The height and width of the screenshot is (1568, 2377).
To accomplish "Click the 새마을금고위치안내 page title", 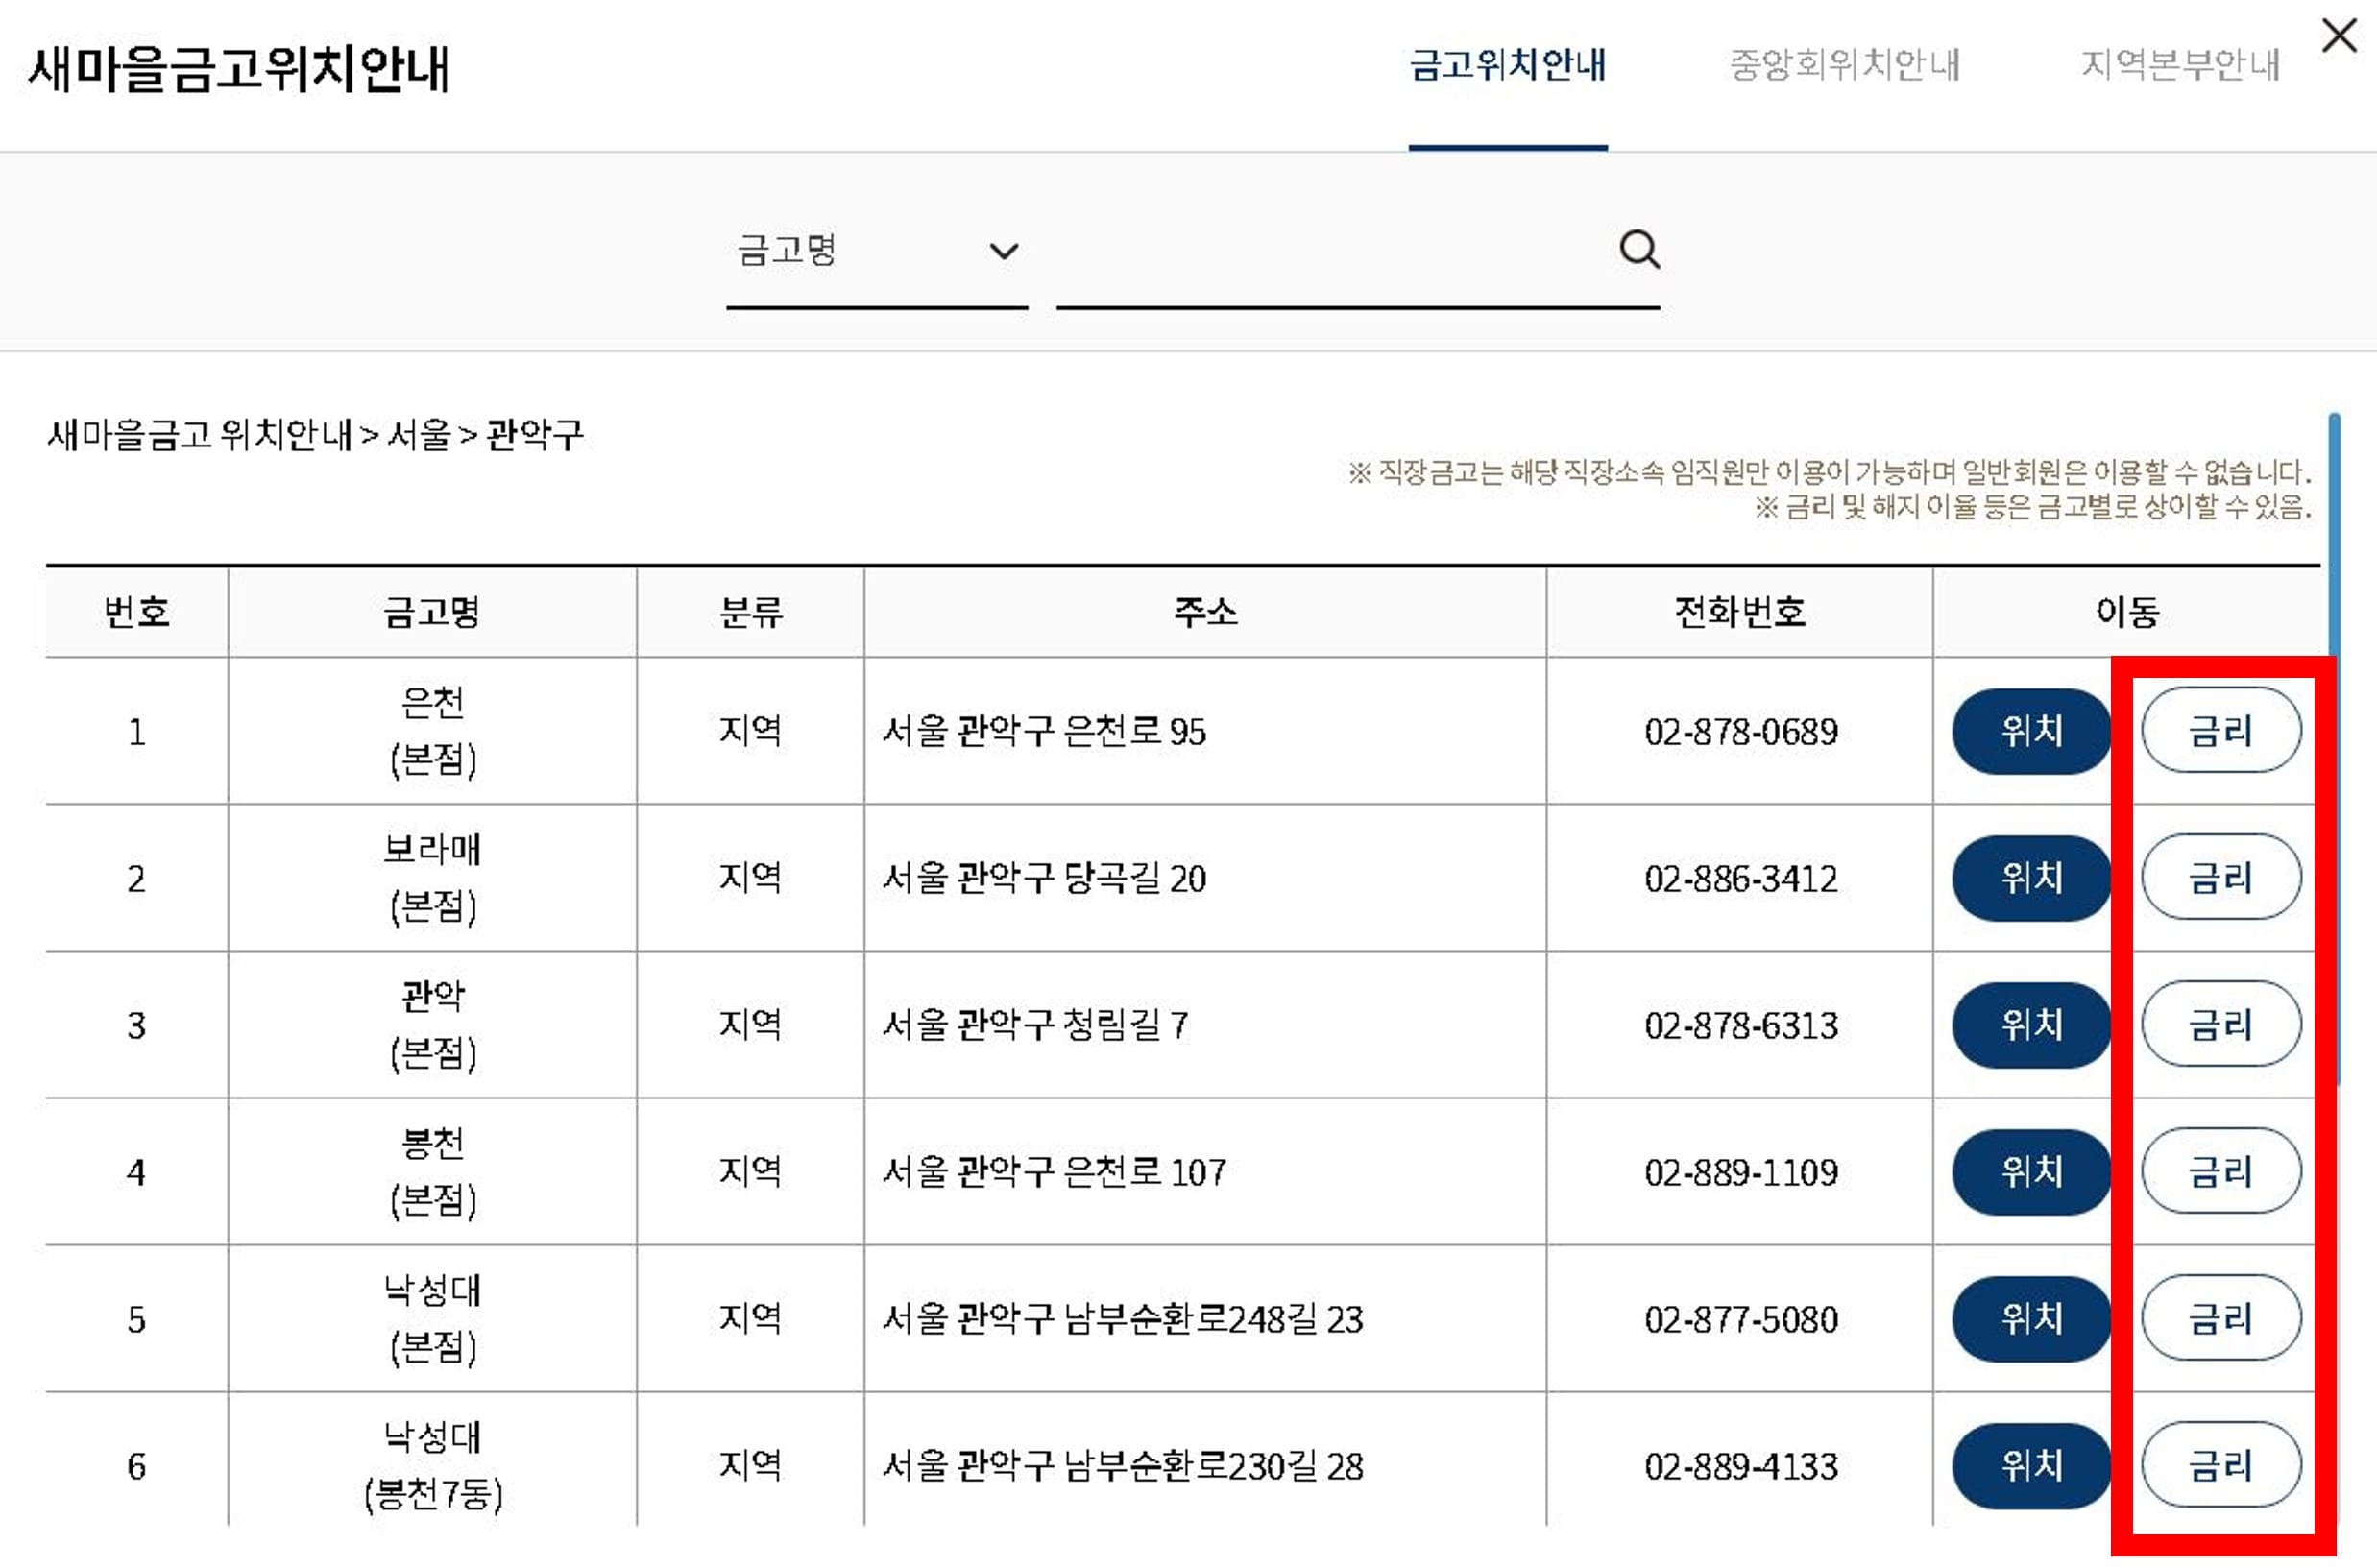I will coord(239,69).
